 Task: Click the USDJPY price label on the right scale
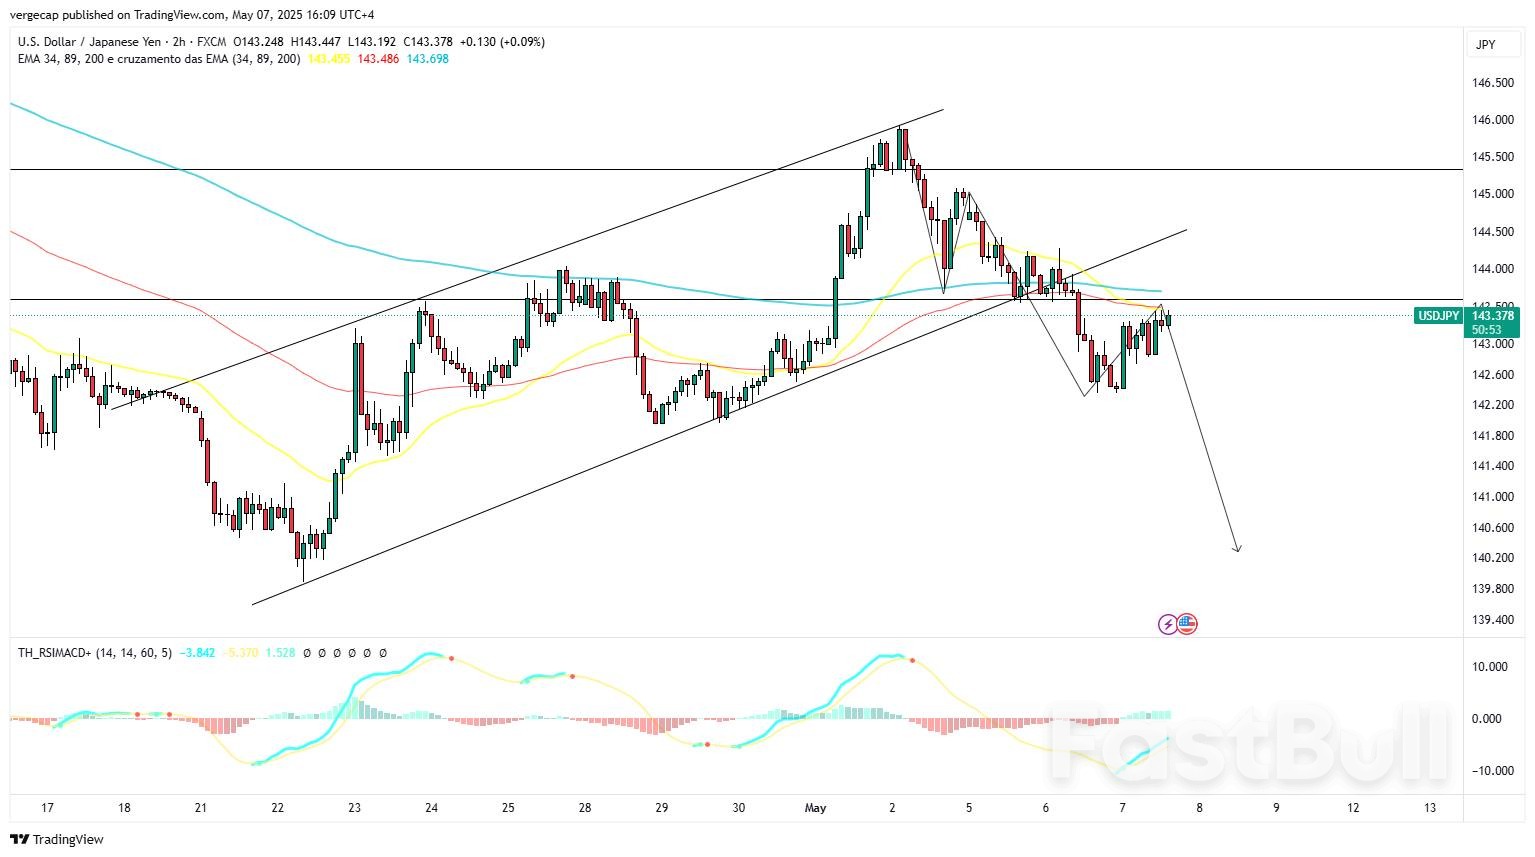click(x=1439, y=315)
